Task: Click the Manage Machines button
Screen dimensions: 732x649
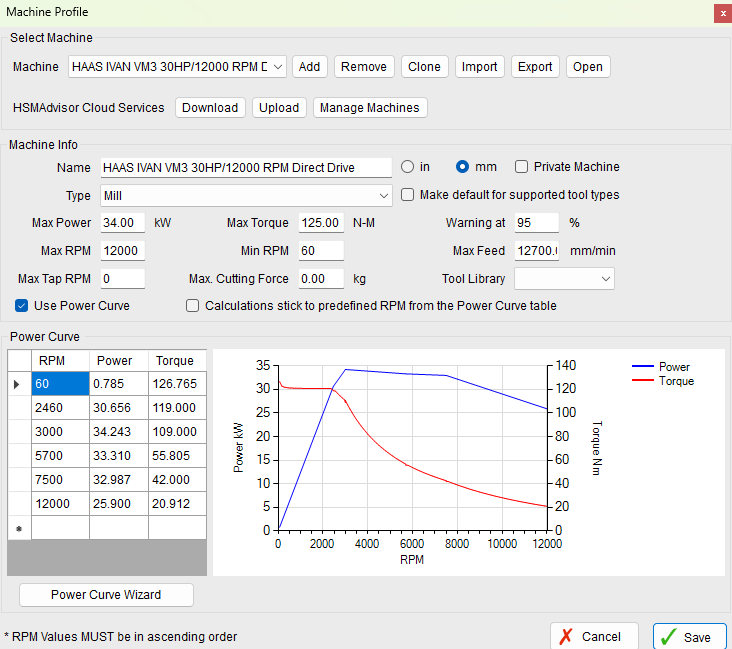Action: [x=370, y=108]
